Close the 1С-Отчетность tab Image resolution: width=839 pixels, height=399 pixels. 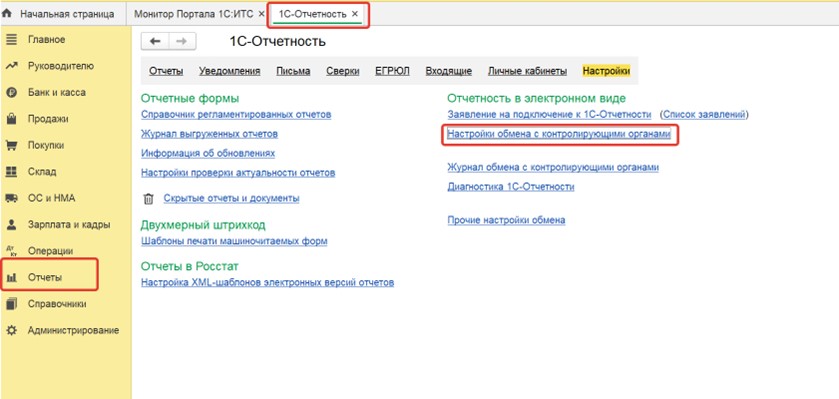(354, 14)
